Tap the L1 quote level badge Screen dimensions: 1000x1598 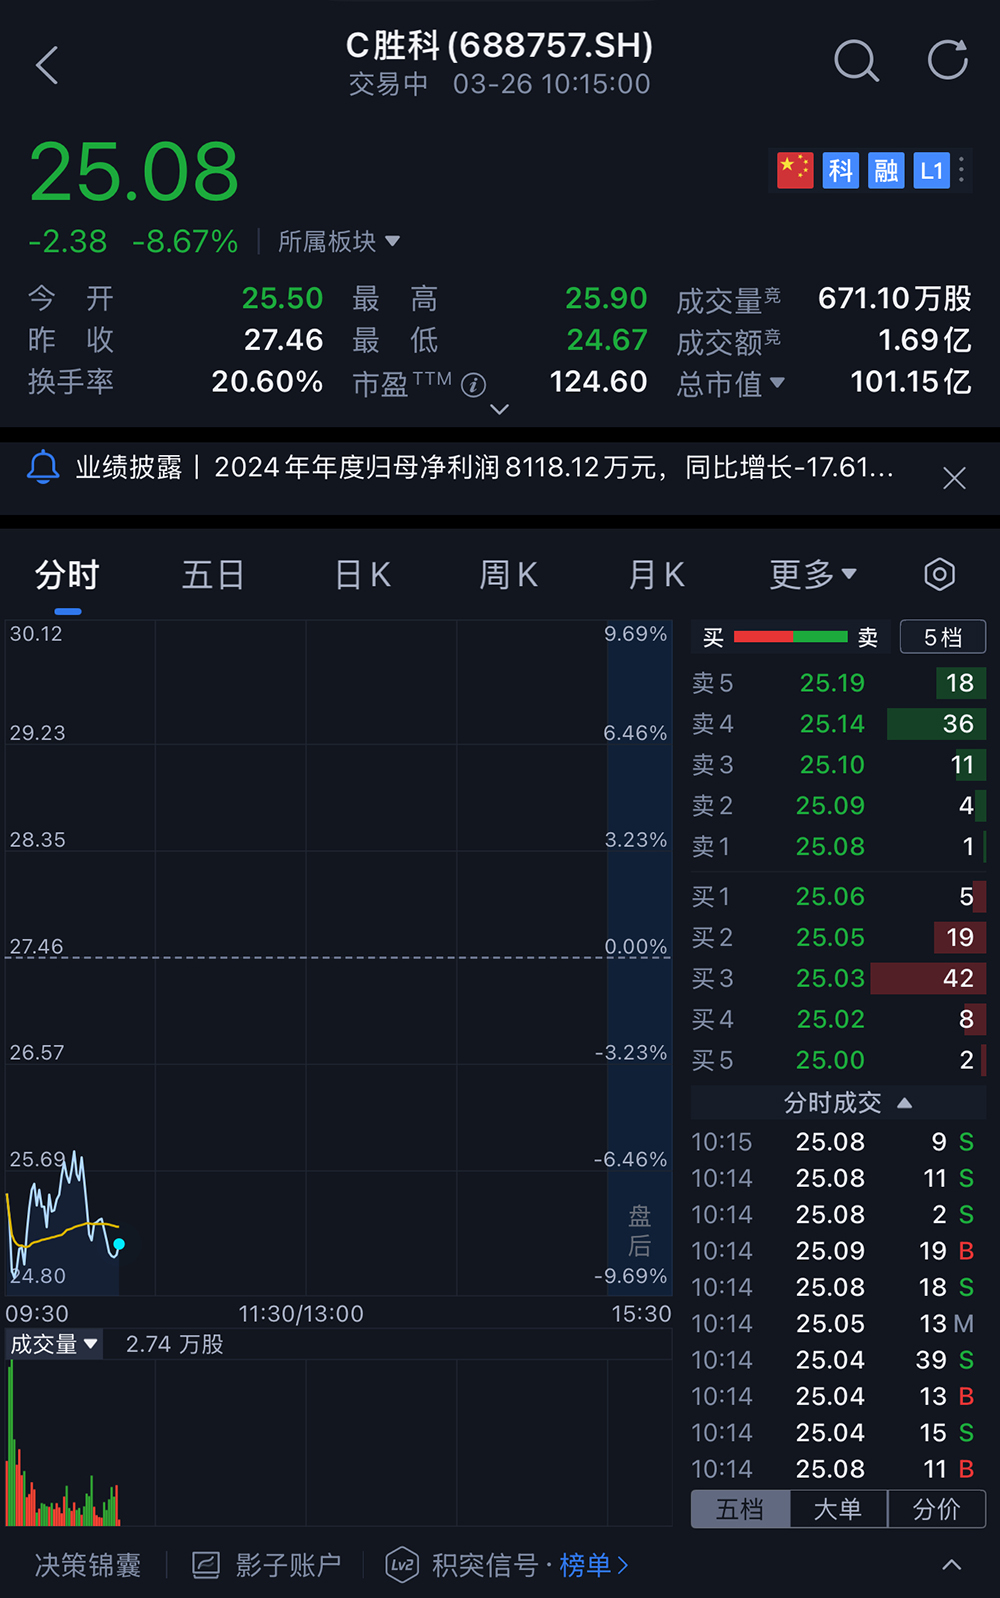931,171
